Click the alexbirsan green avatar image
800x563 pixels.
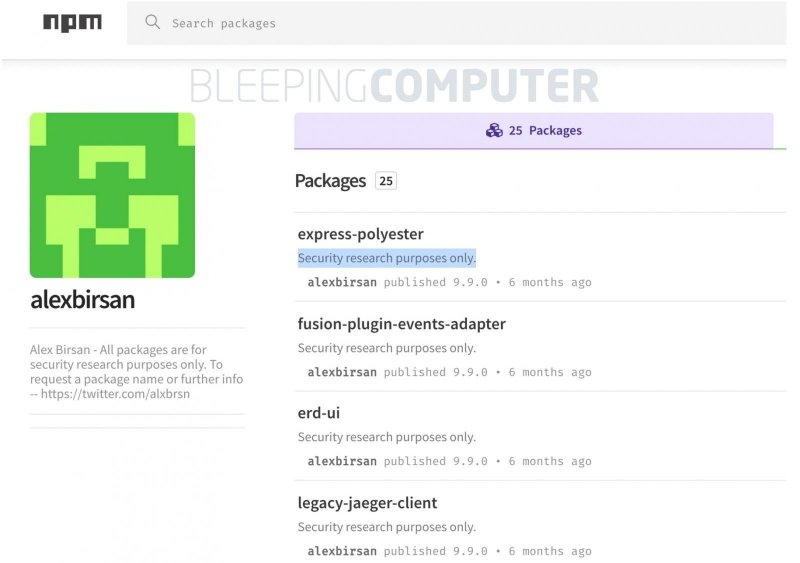[112, 195]
